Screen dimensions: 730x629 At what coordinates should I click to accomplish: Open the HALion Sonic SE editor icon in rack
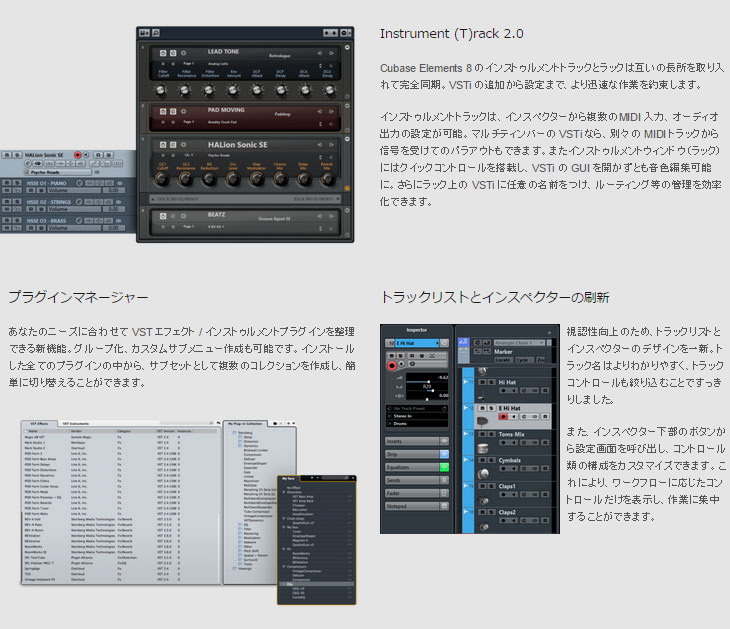173,145
